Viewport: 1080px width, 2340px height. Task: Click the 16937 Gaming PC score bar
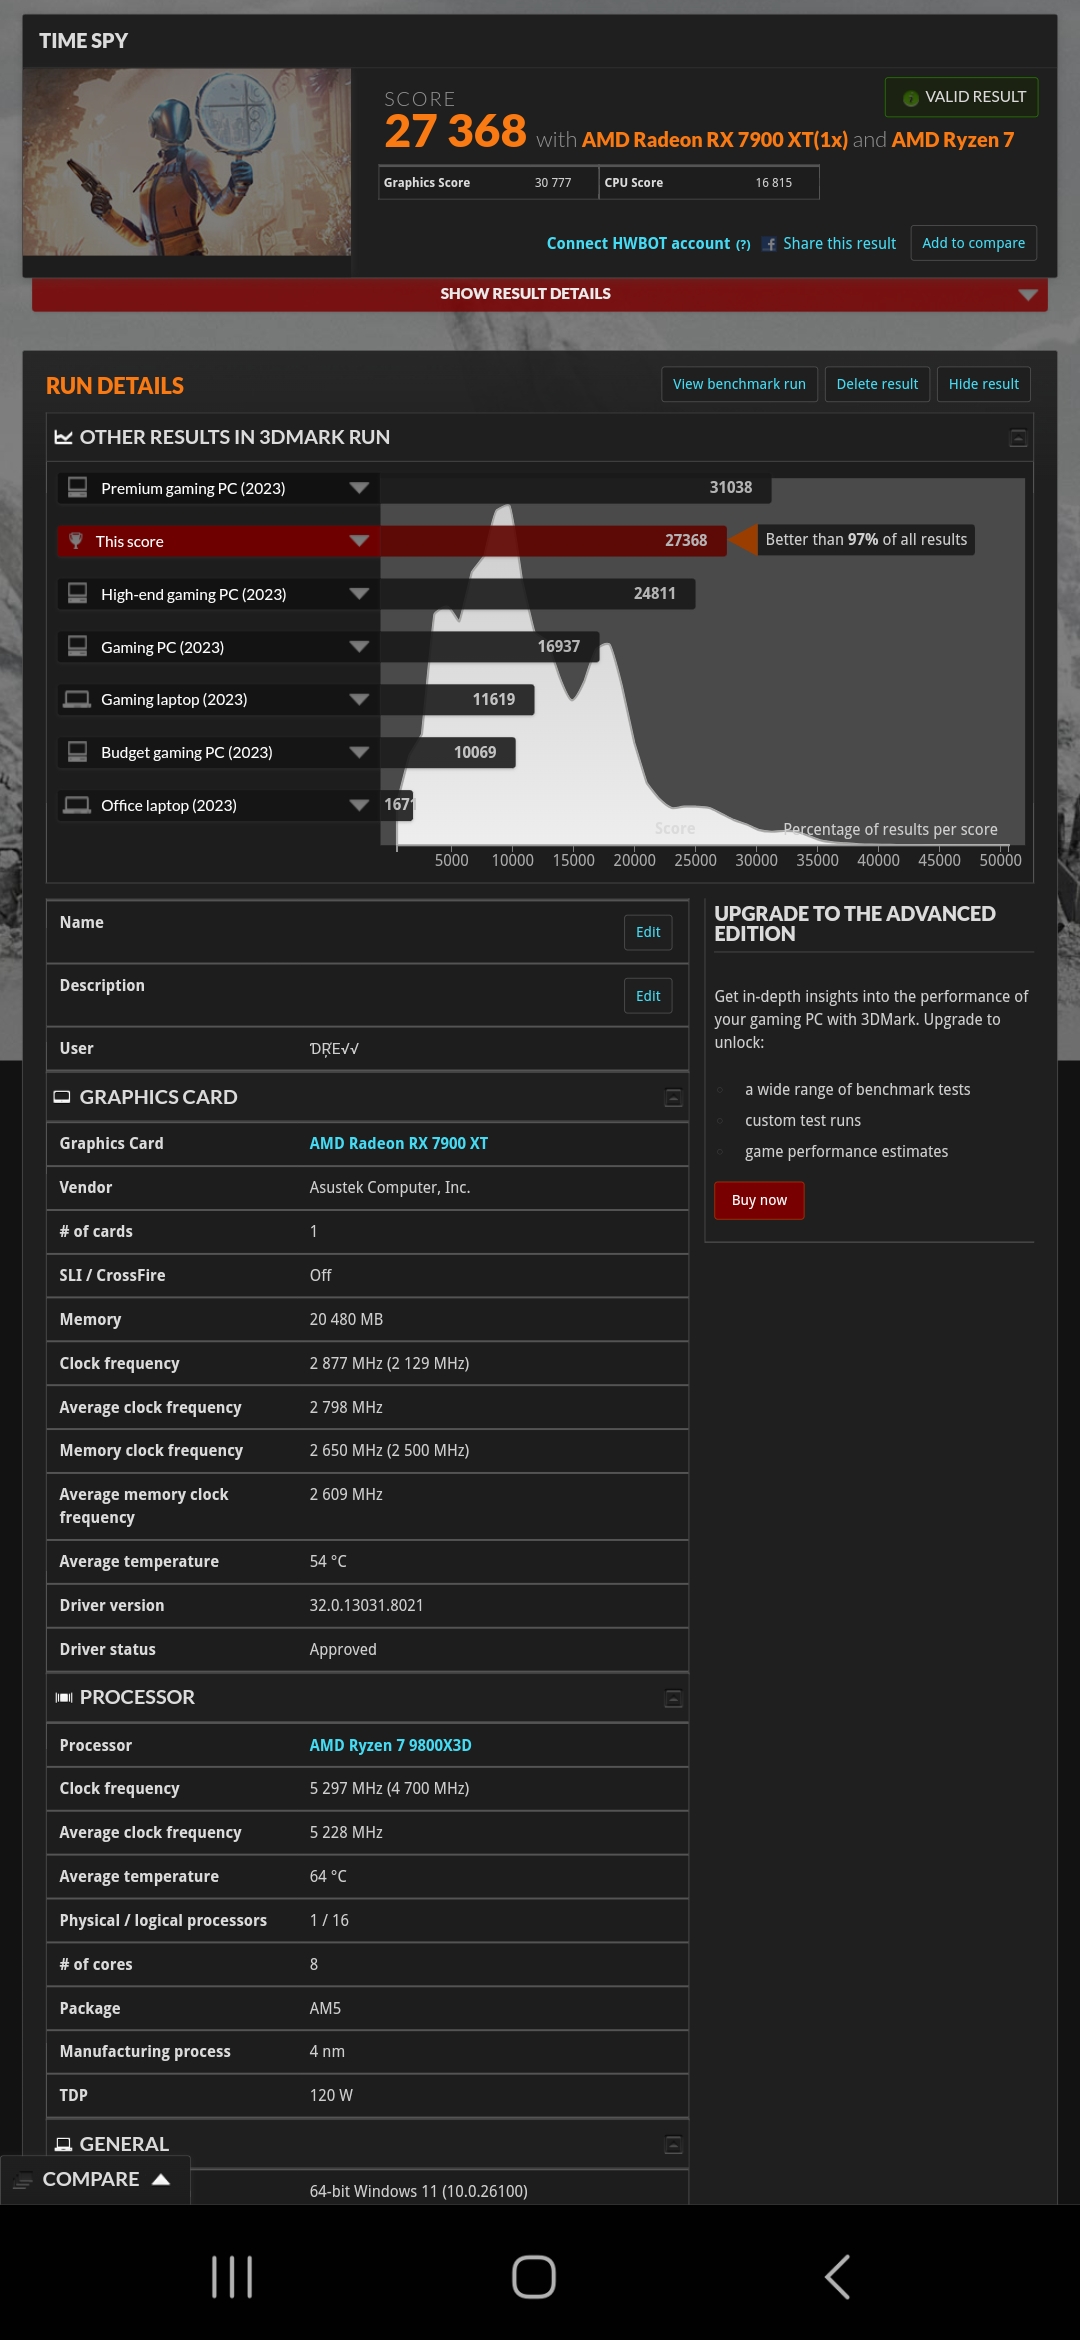(x=489, y=647)
